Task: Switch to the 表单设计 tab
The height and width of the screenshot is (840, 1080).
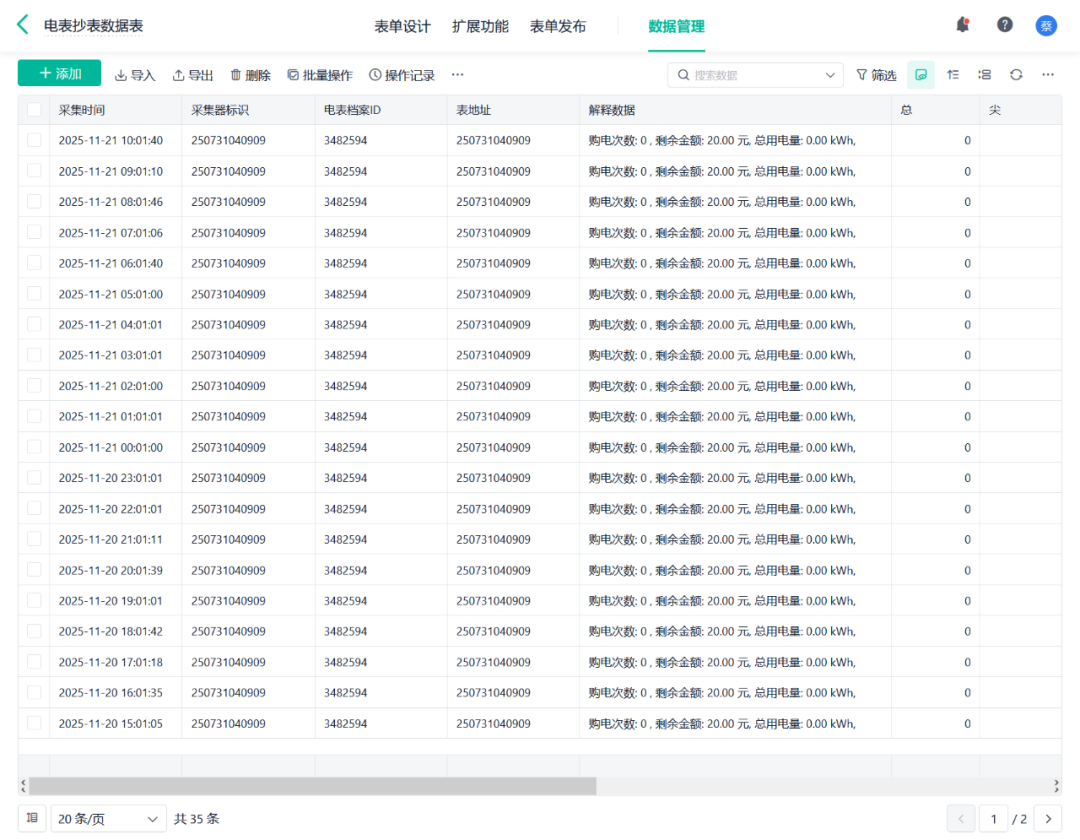Action: coord(402,26)
